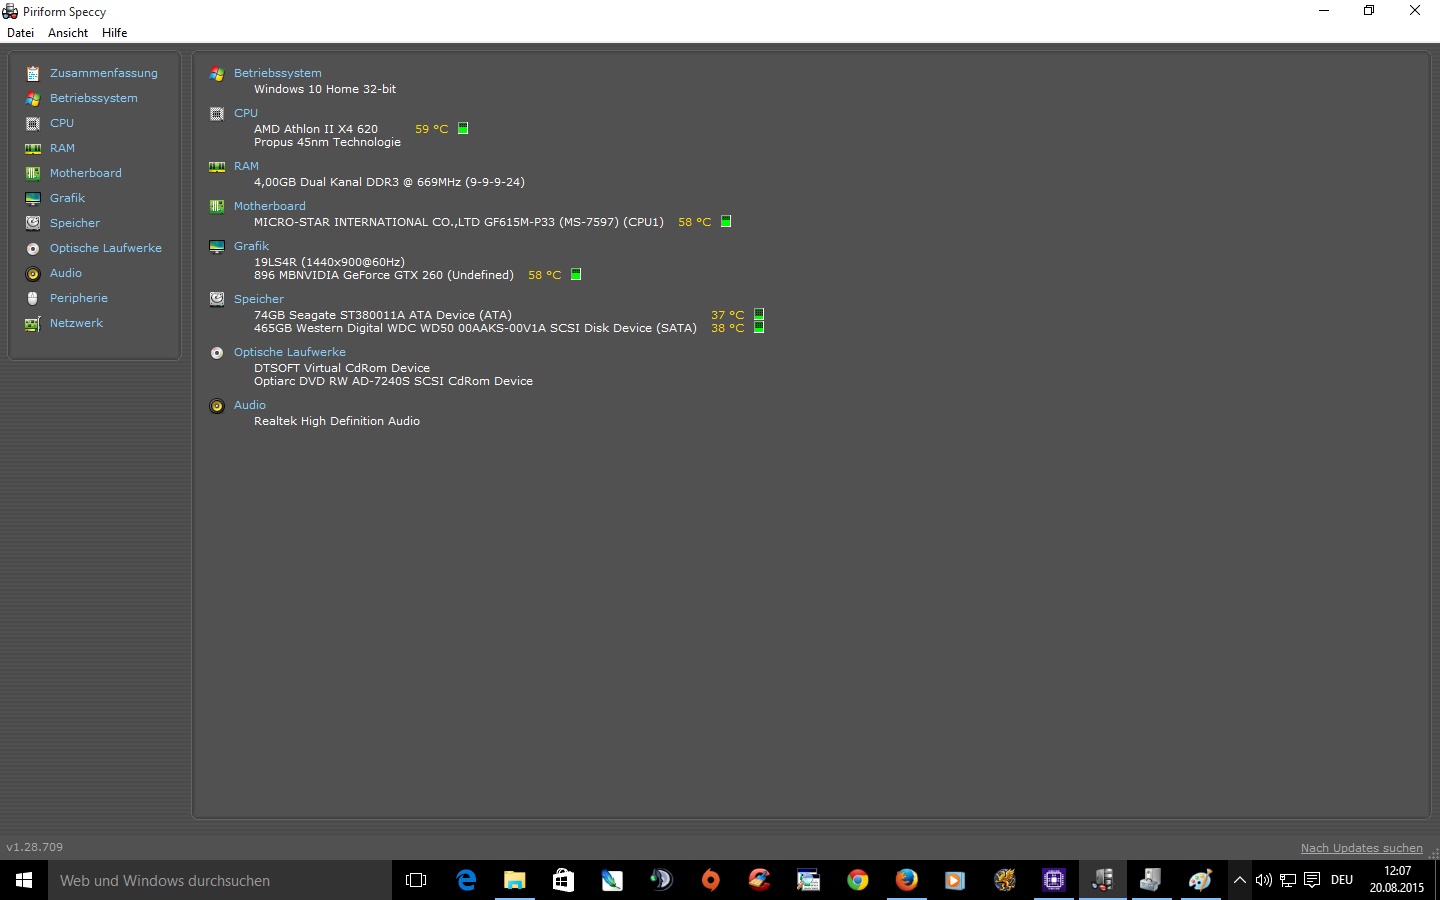This screenshot has height=900, width=1440.
Task: Open File Explorer from the taskbar
Action: (x=514, y=880)
